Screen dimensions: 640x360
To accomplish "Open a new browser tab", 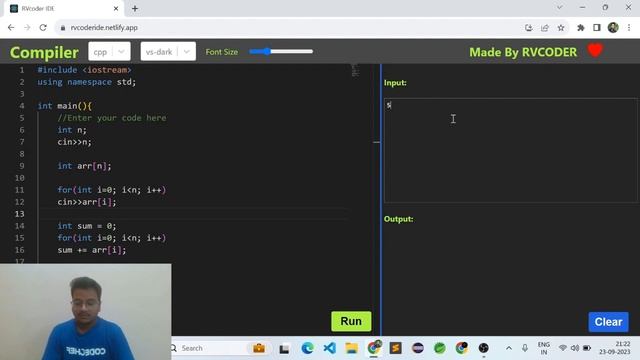I will click(135, 9).
